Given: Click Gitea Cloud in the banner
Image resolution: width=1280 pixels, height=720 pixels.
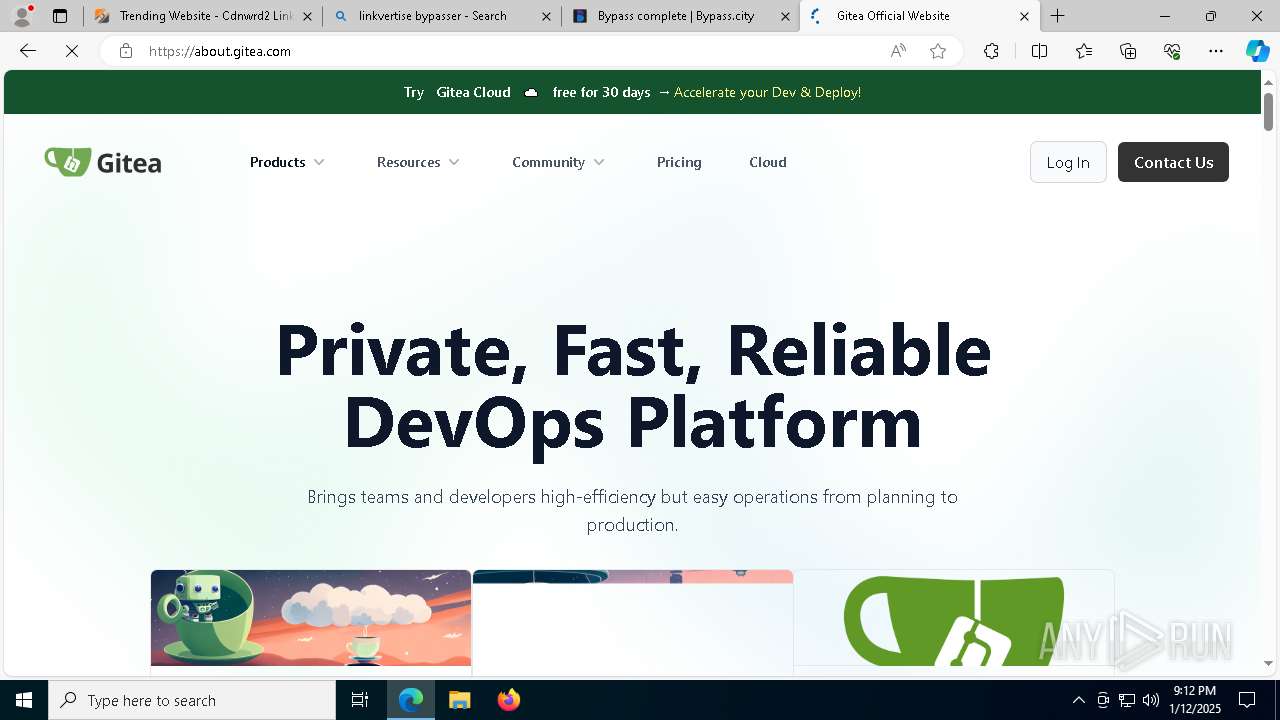Looking at the screenshot, I should pos(473,92).
